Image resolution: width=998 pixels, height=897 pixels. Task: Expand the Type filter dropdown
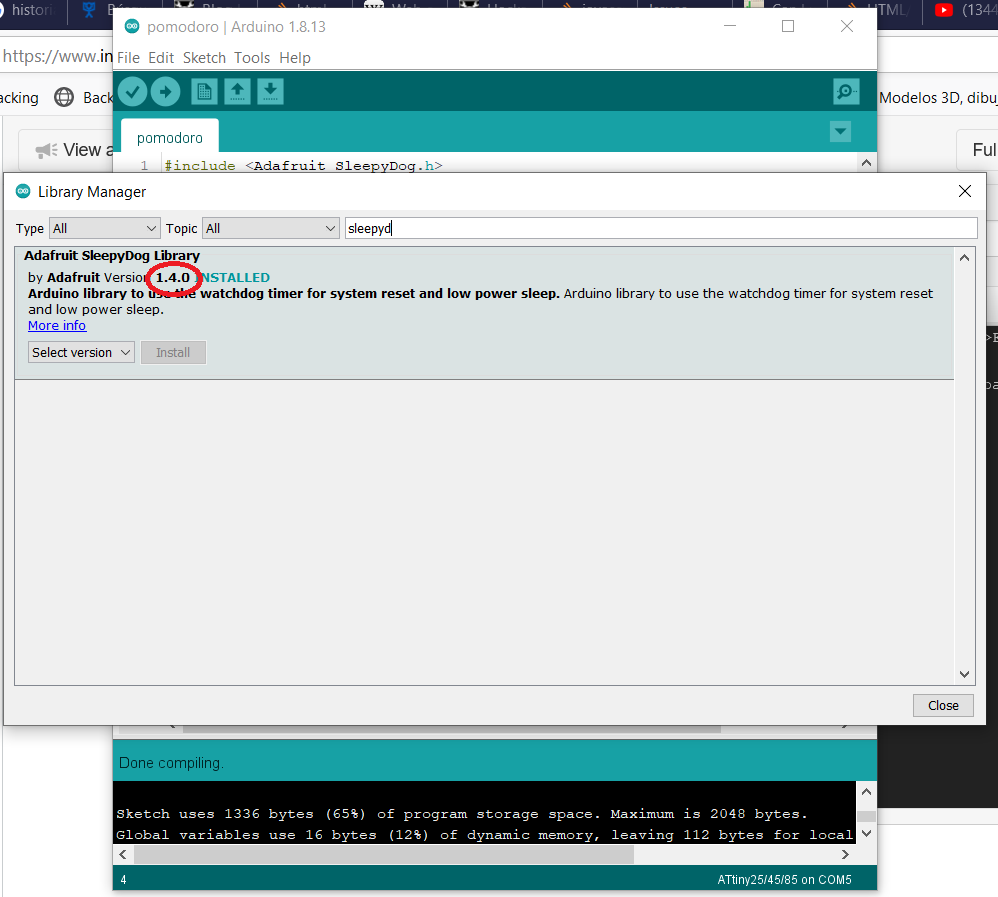[x=104, y=229]
